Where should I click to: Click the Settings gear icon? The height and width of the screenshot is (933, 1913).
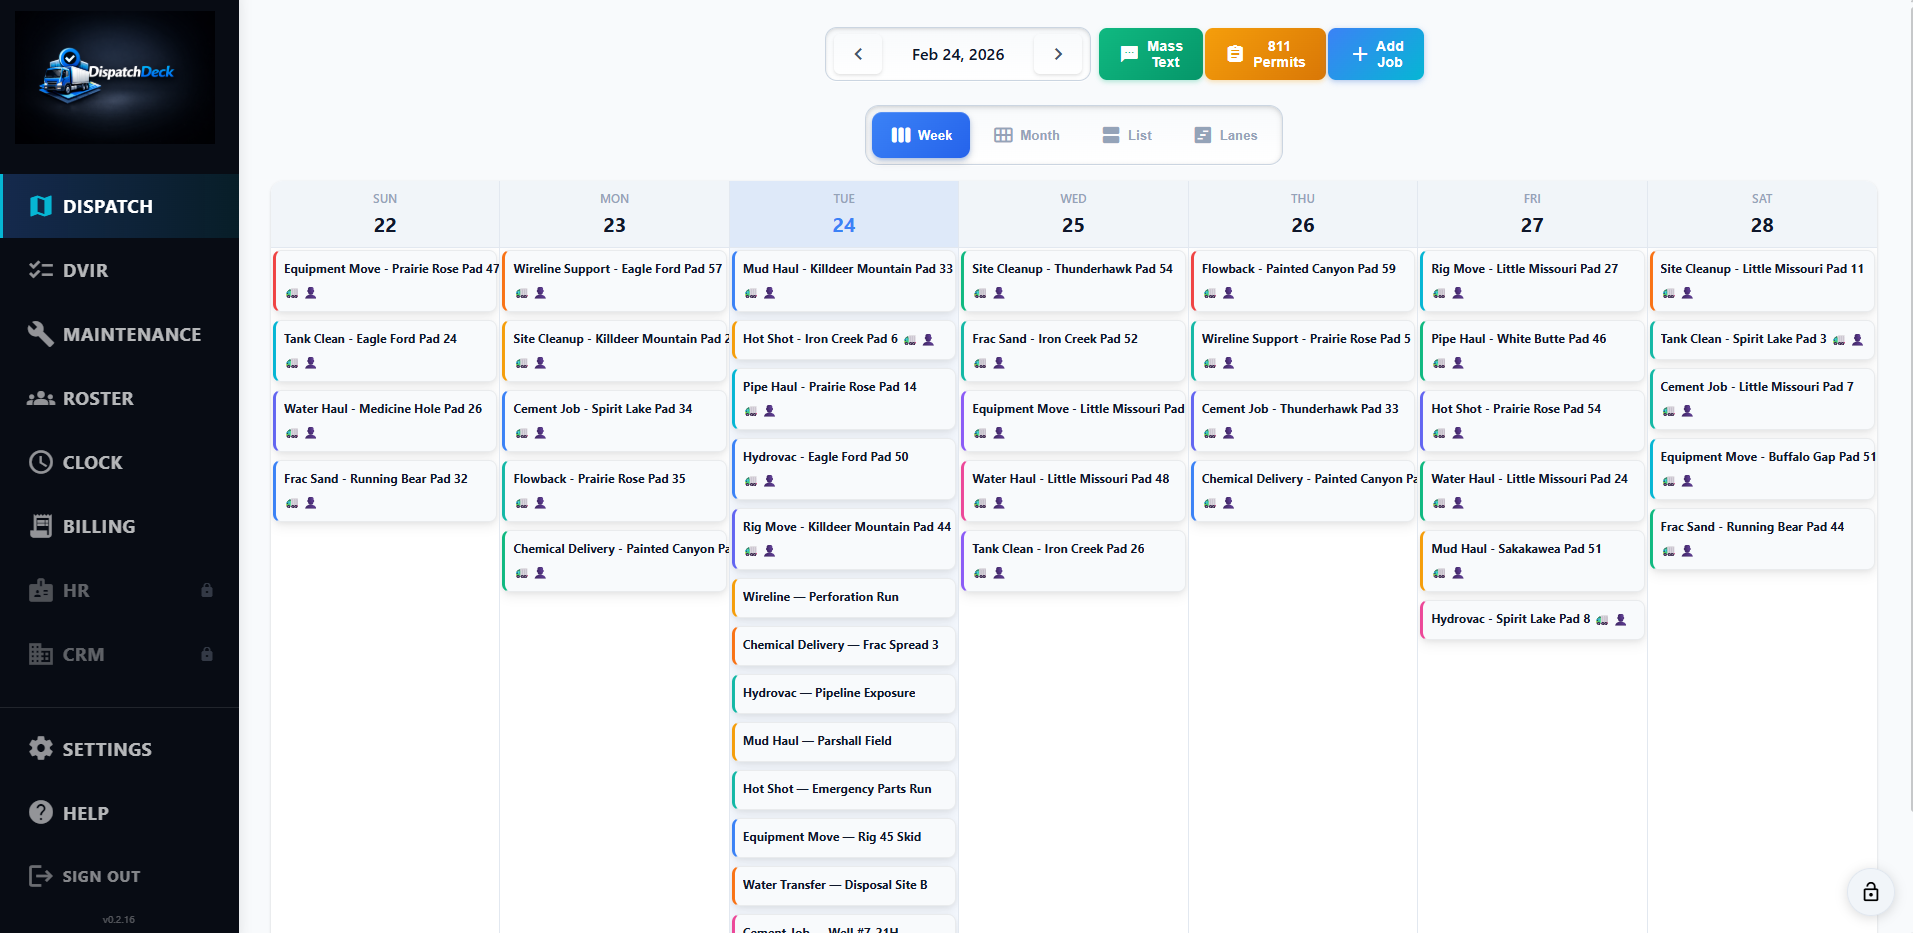tap(41, 749)
